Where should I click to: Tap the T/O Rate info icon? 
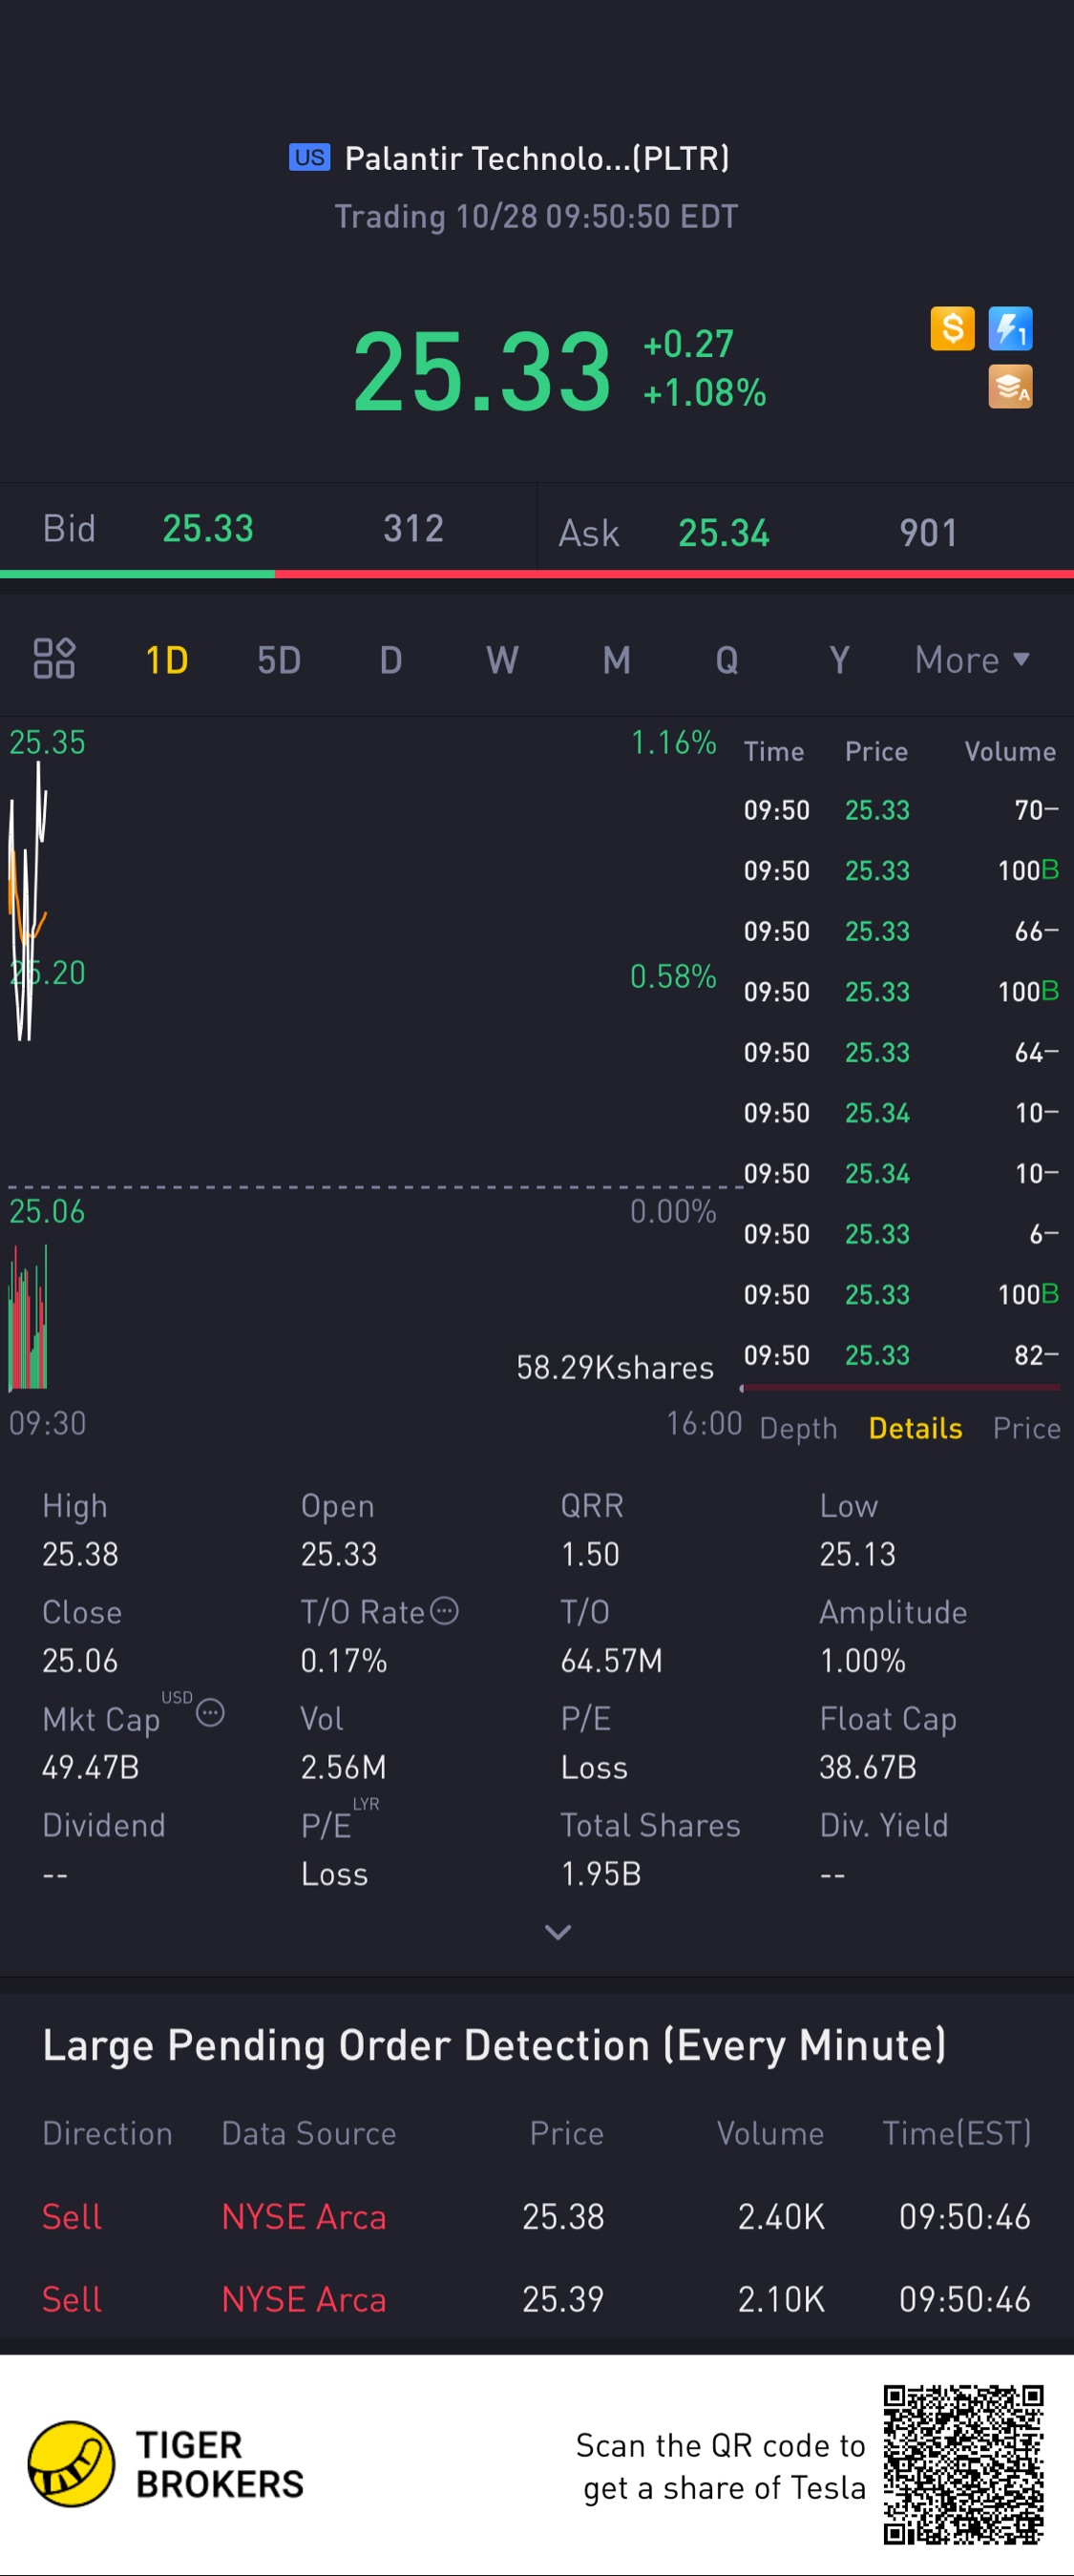444,1611
